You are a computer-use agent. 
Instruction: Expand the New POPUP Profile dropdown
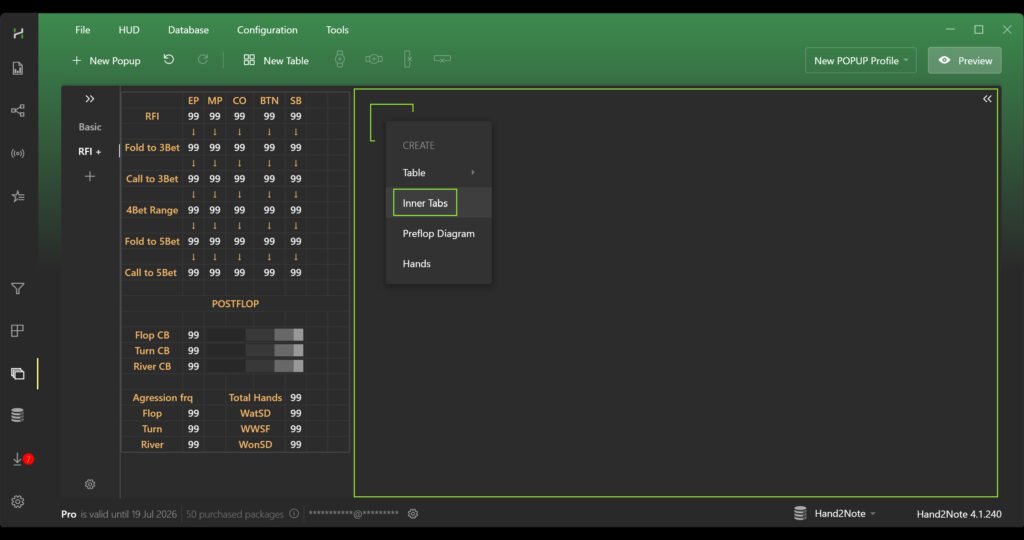[x=861, y=61]
